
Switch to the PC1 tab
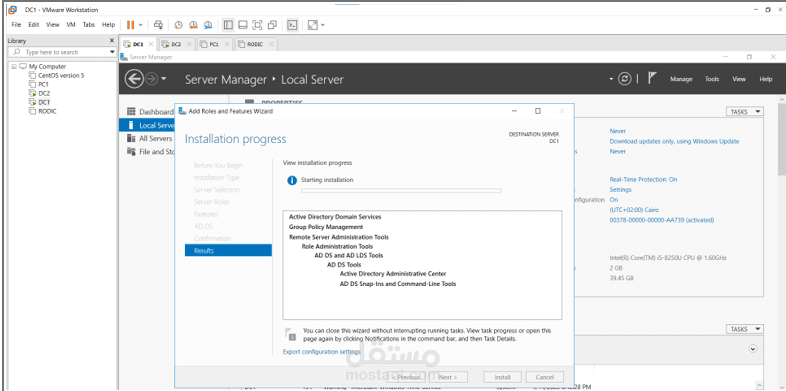tap(214, 44)
